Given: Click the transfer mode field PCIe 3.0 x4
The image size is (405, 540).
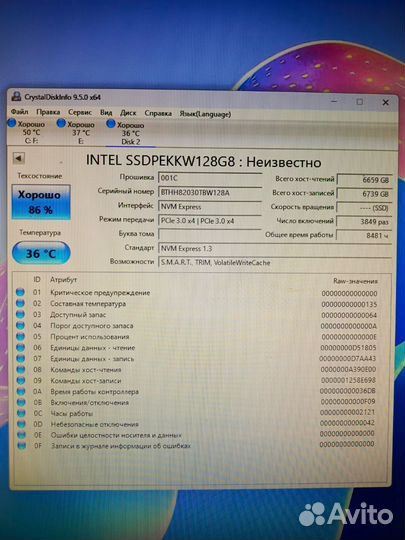Looking at the screenshot, I should (210, 221).
